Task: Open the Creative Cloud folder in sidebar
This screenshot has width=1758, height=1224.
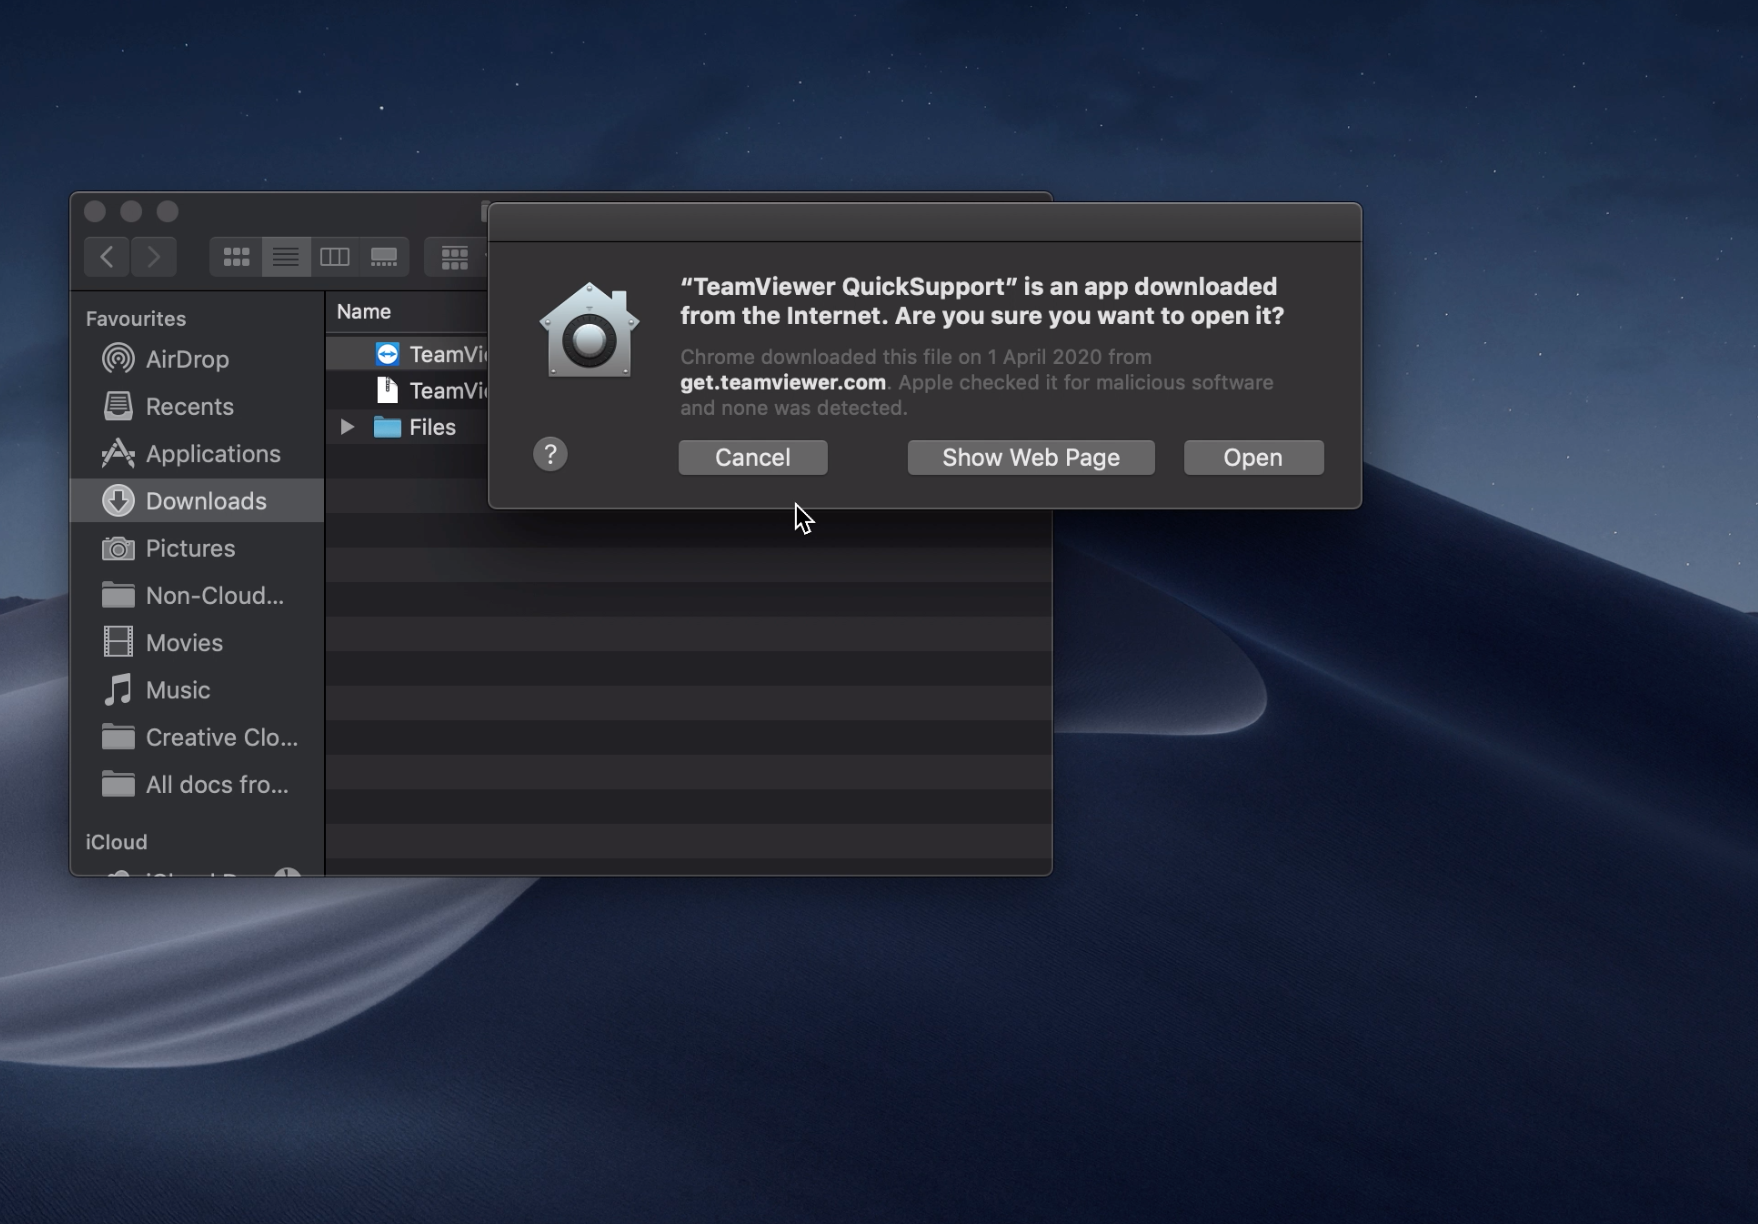Action: point(220,738)
